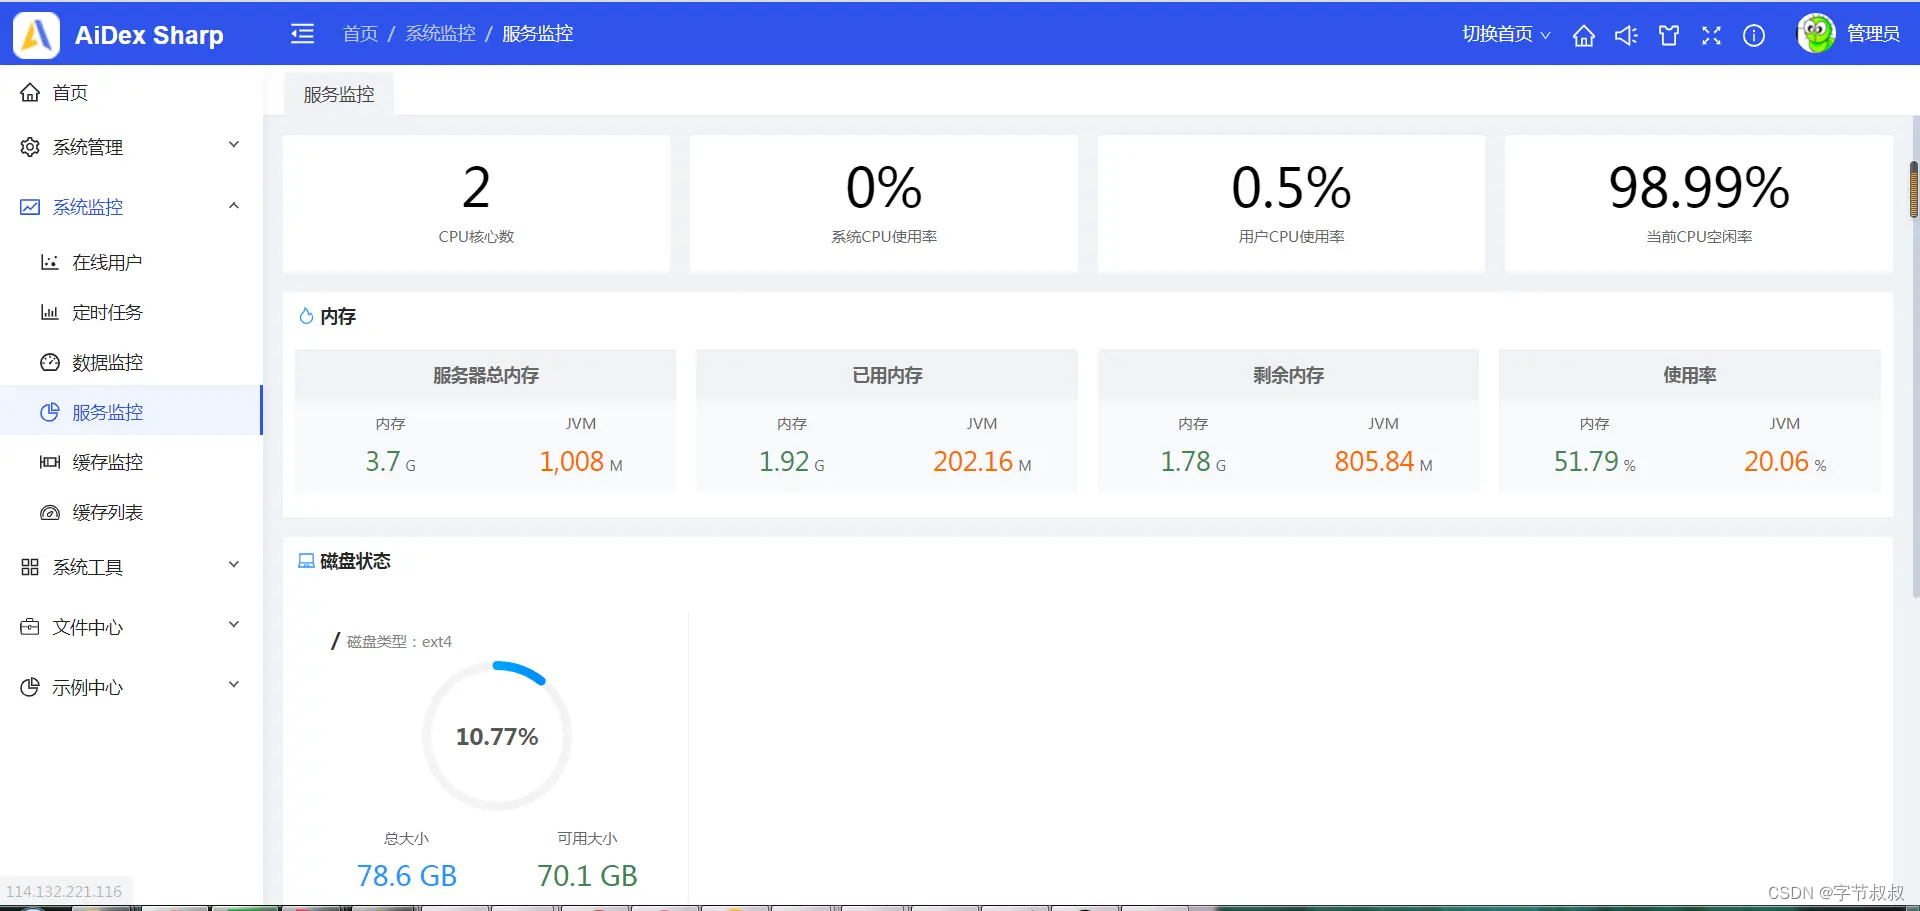Image resolution: width=1920 pixels, height=911 pixels.
Task: Open the 切换首页 dropdown
Action: coord(1506,34)
